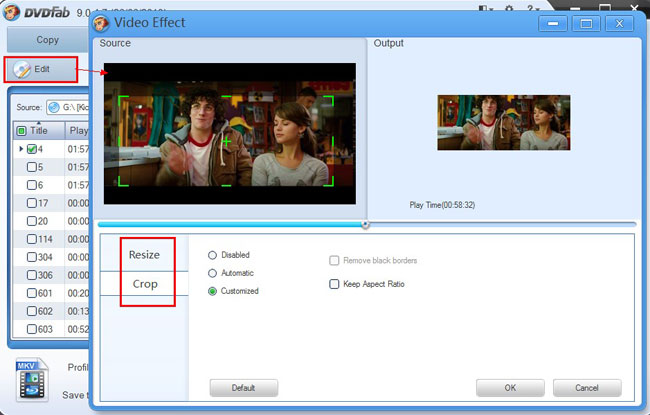Click the bottom-right green crop corner handle
Image resolution: width=650 pixels, height=415 pixels.
click(329, 181)
